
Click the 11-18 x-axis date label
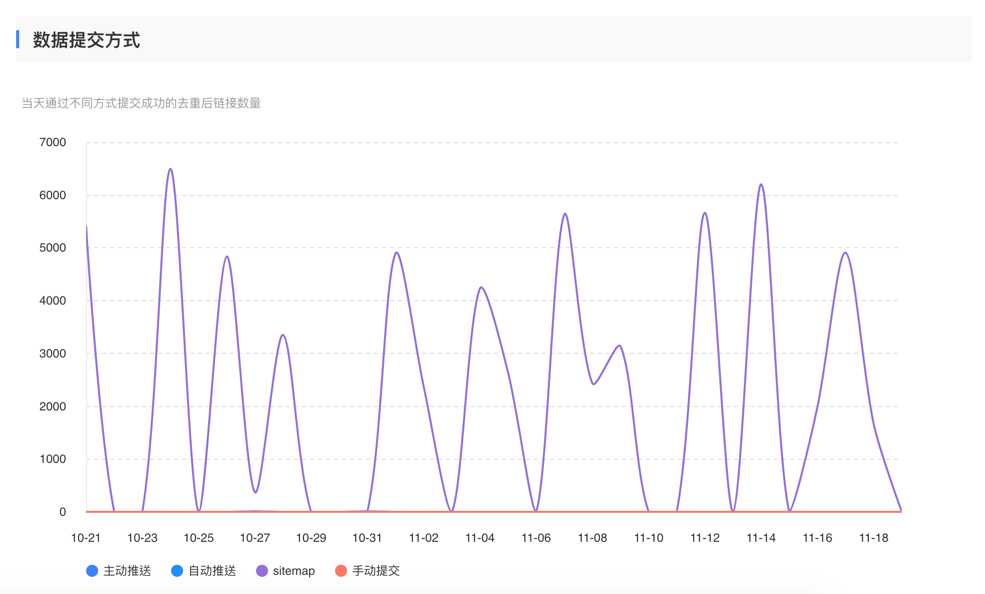(874, 538)
